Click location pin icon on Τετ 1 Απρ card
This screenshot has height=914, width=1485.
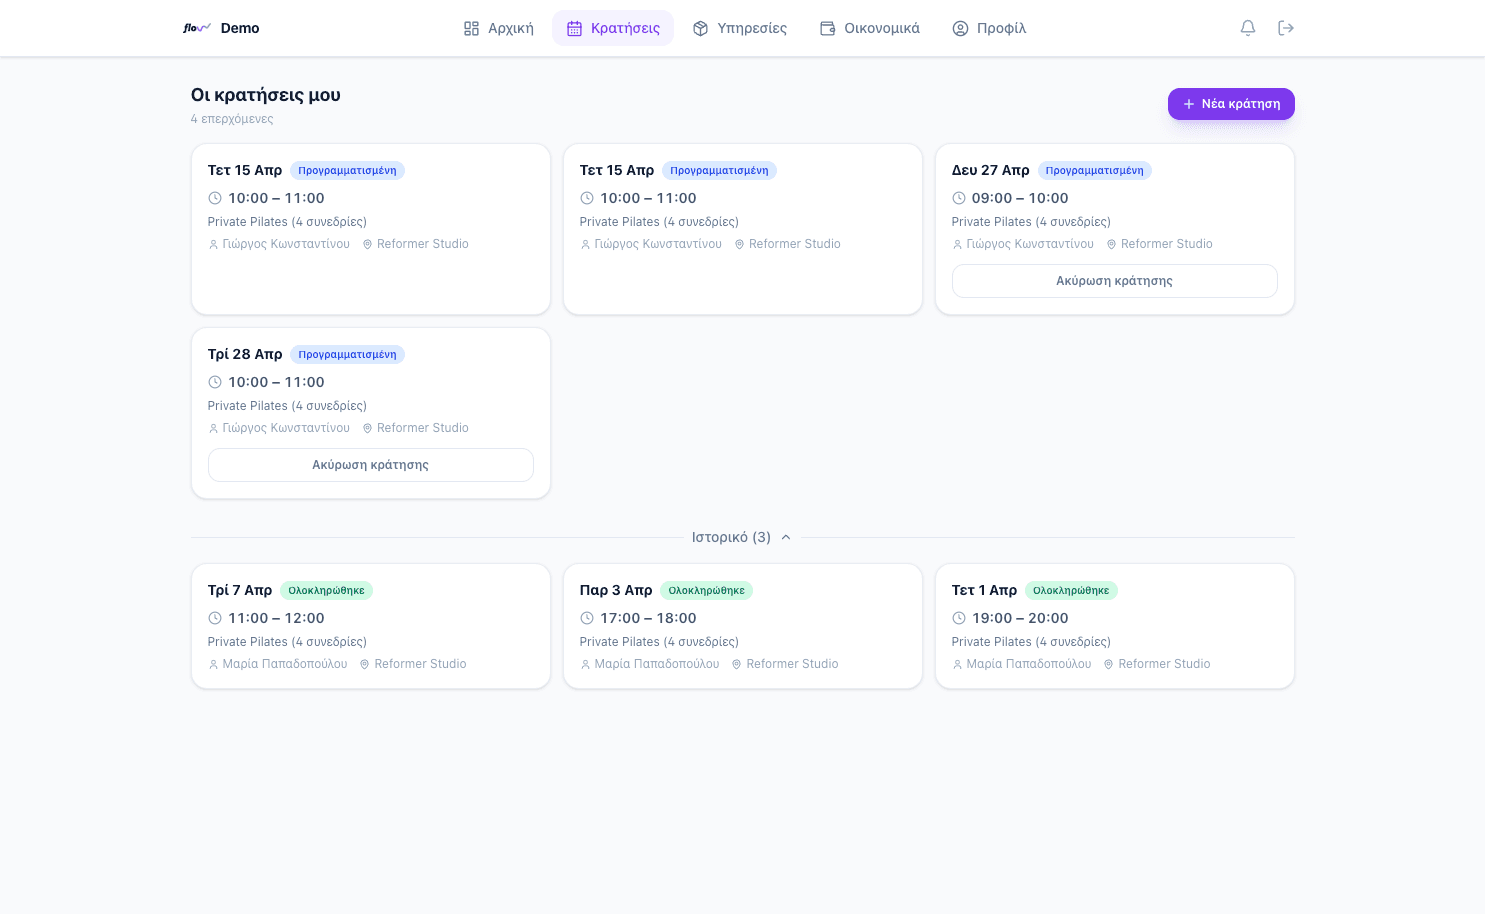tap(1108, 664)
